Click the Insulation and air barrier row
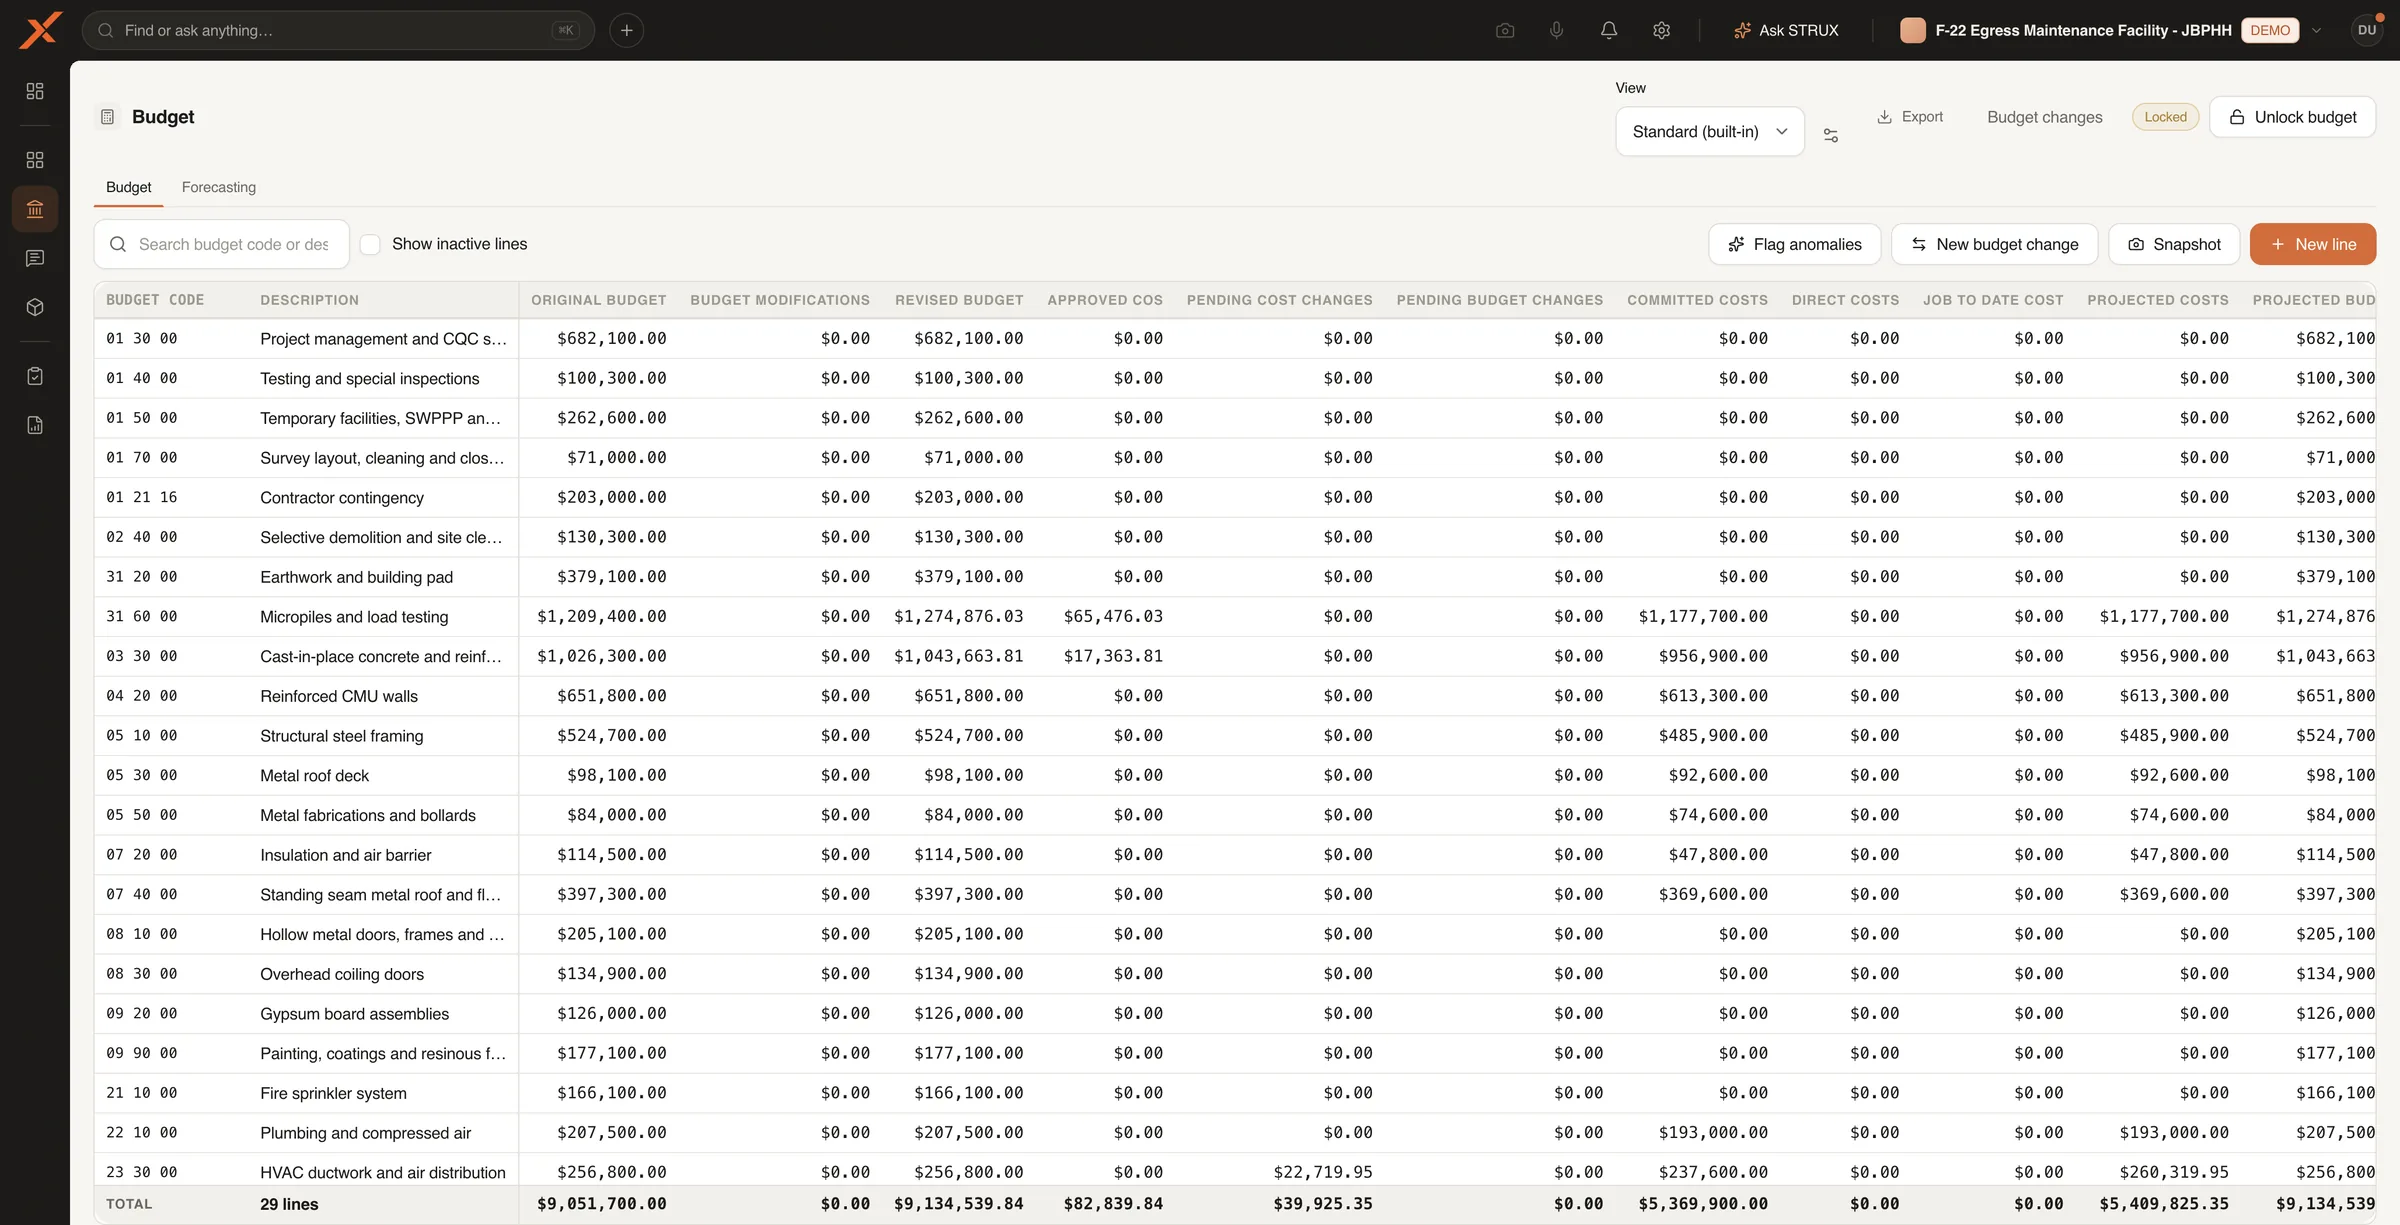Viewport: 2400px width, 1225px height. pyautogui.click(x=1235, y=855)
